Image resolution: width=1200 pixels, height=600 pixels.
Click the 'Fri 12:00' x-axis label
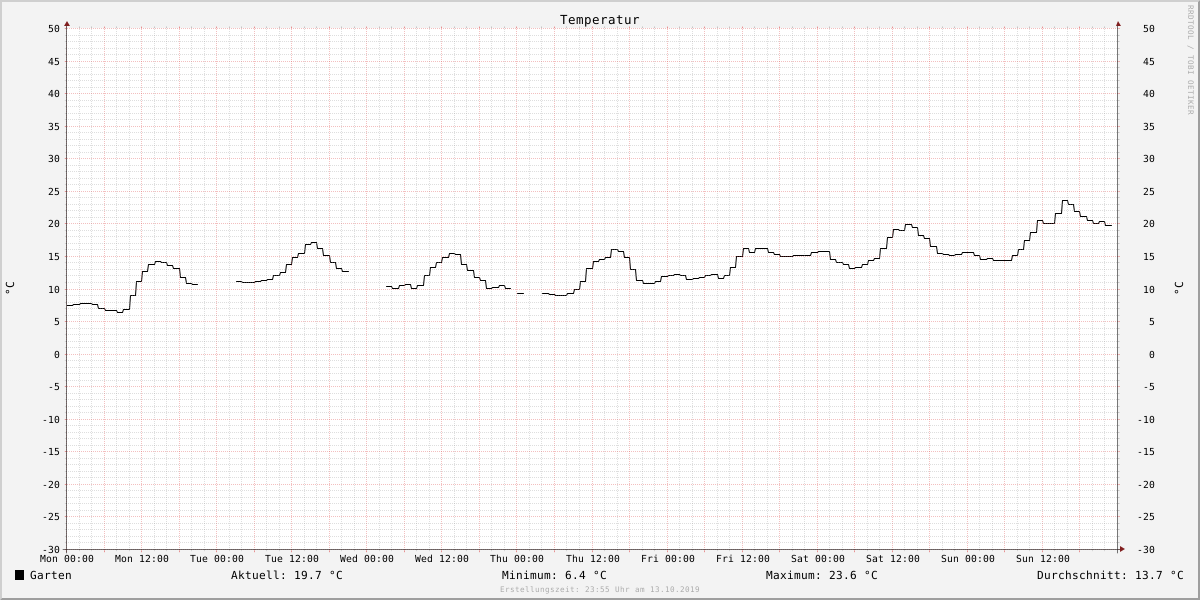[743, 559]
